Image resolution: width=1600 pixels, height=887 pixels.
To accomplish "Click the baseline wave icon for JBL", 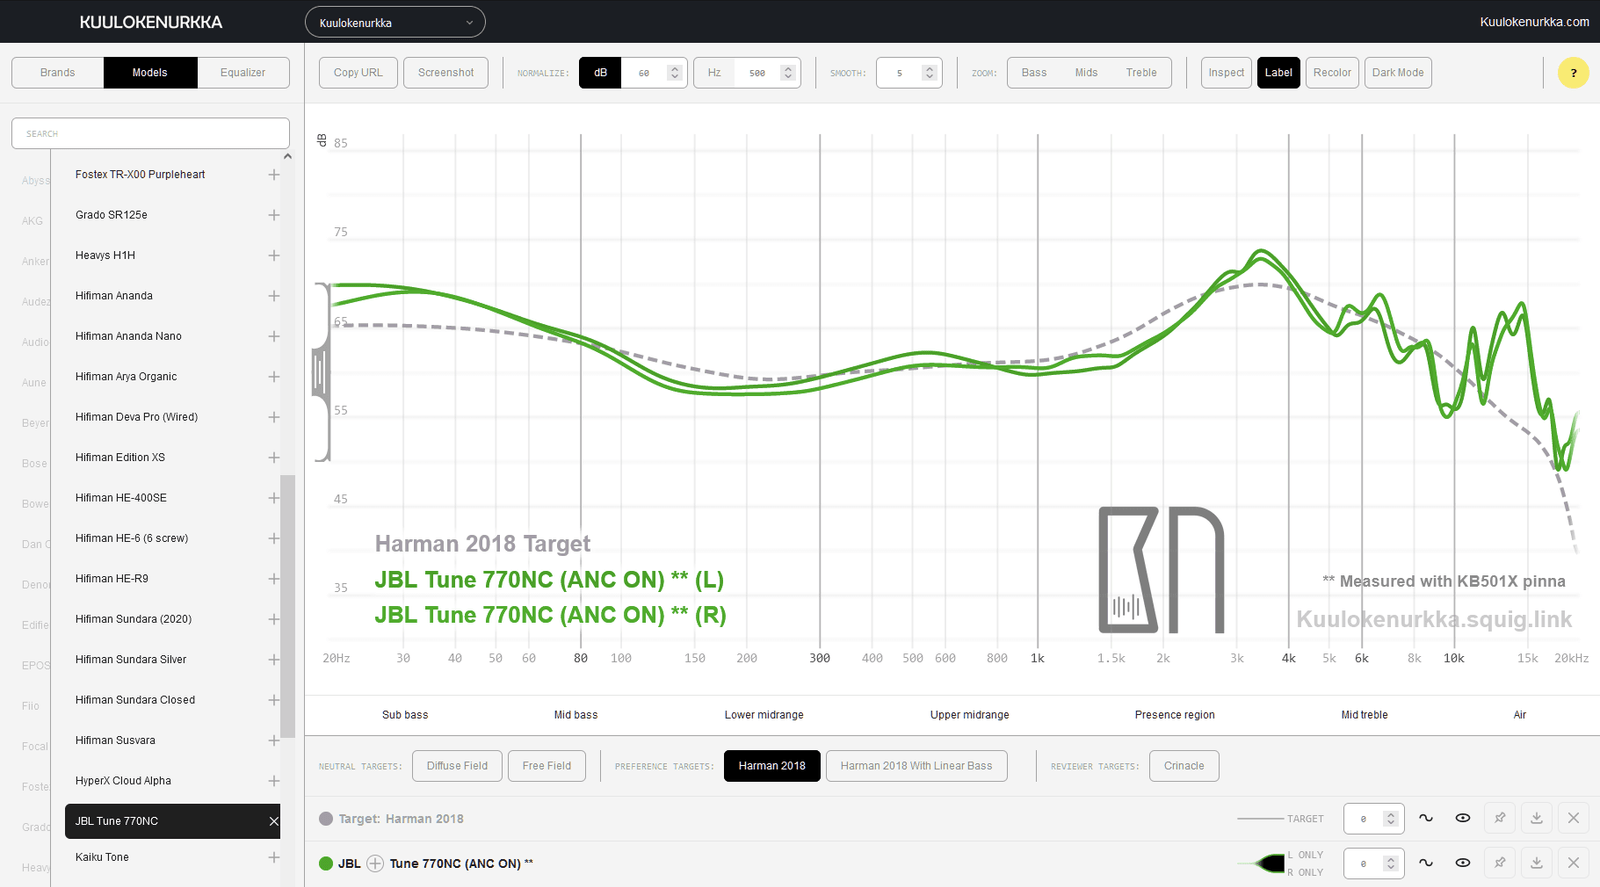I will pos(1426,862).
